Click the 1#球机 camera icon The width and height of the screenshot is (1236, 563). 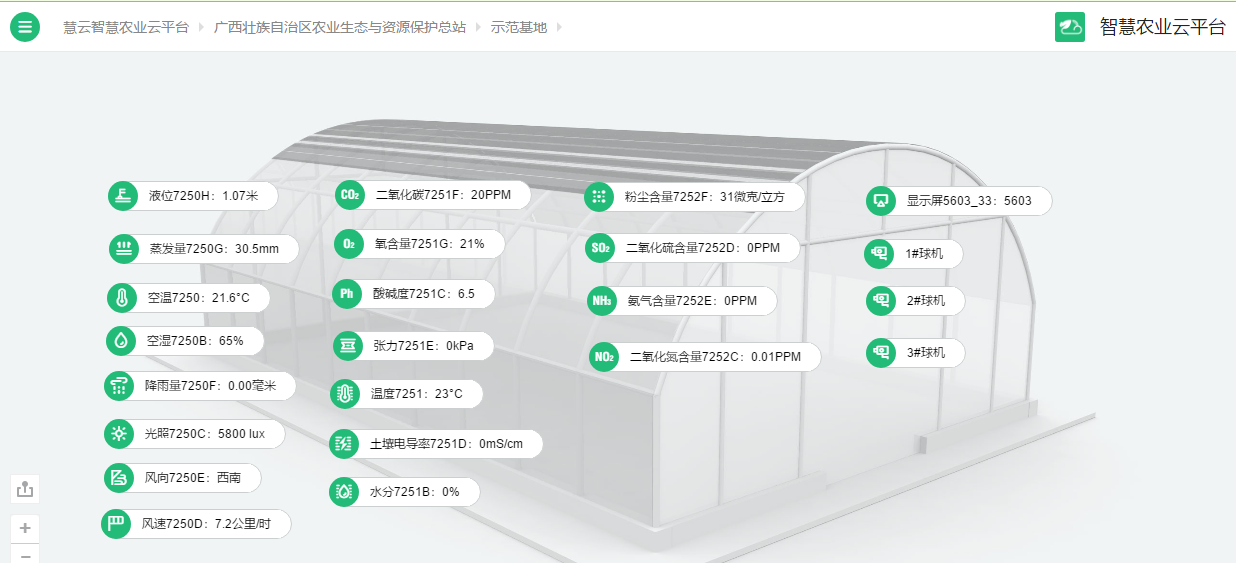click(880, 254)
